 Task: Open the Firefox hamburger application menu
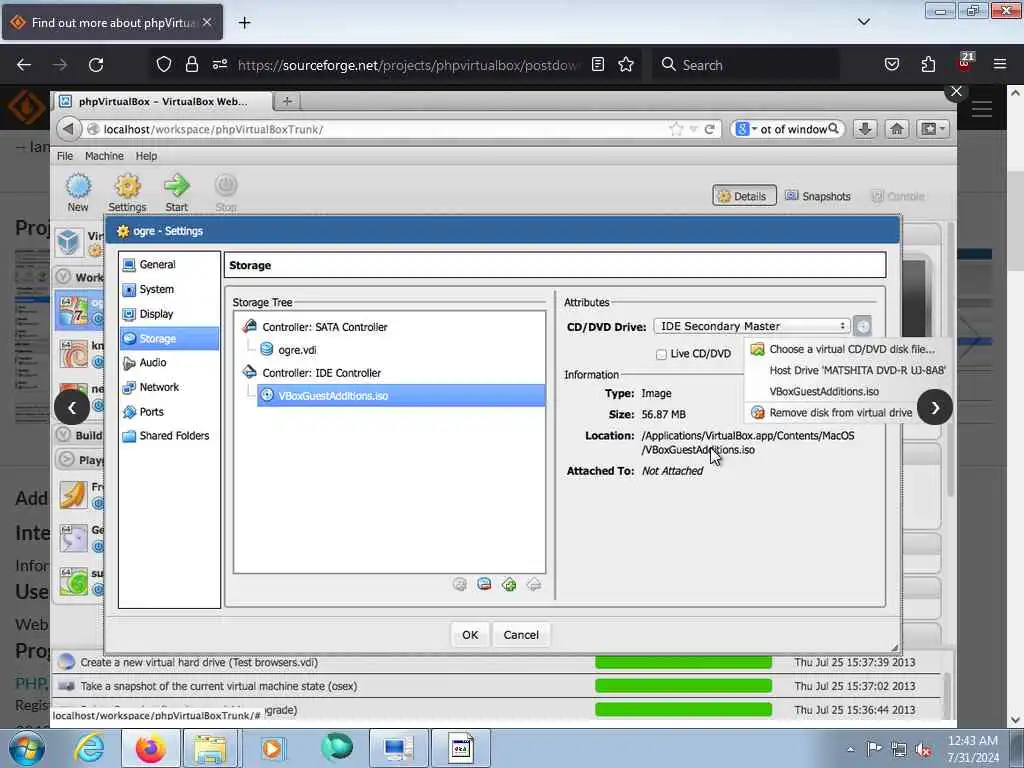click(x=1000, y=65)
